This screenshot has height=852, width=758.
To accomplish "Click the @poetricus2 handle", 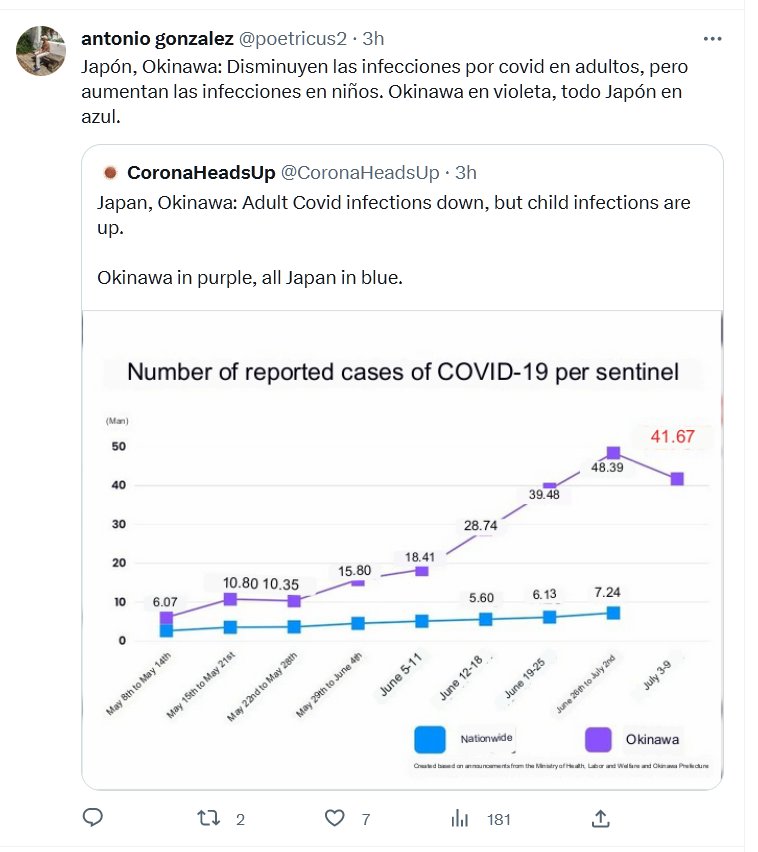I will pos(292,39).
